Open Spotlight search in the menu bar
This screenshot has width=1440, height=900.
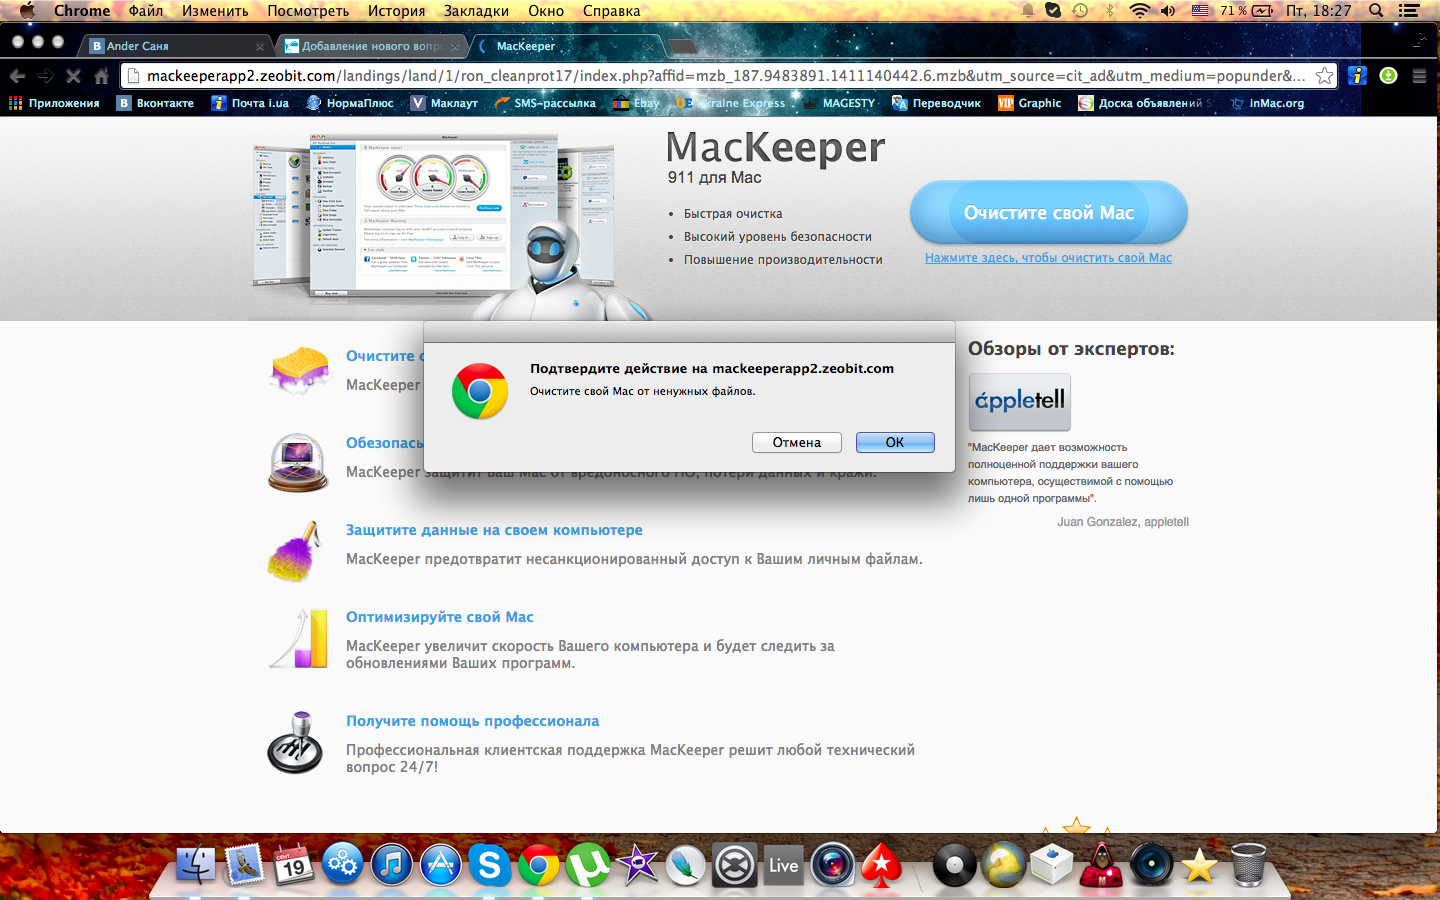[1376, 11]
